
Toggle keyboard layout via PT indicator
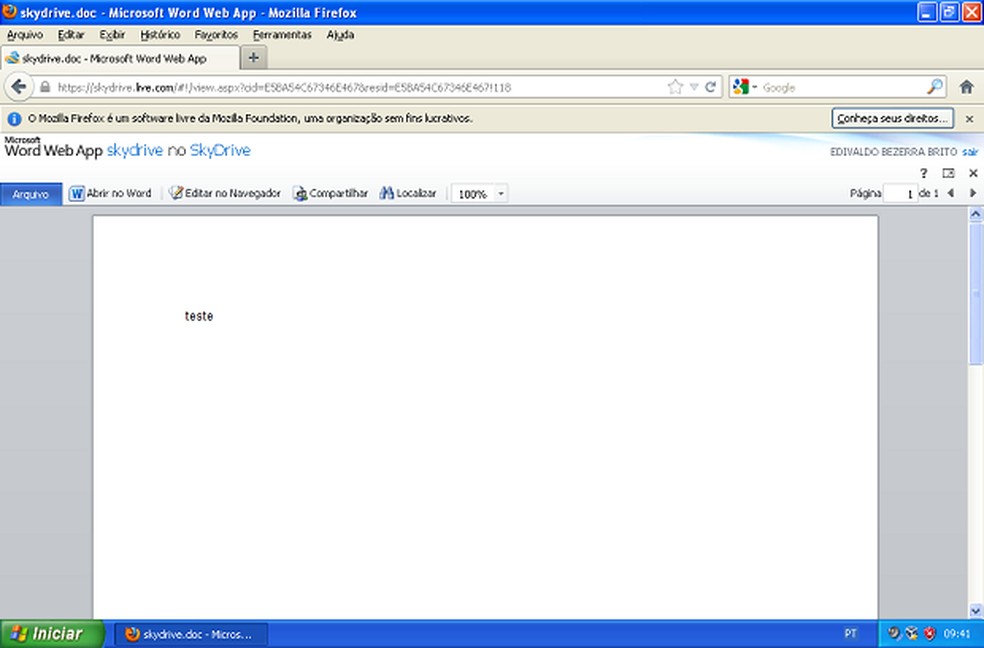[x=849, y=633]
